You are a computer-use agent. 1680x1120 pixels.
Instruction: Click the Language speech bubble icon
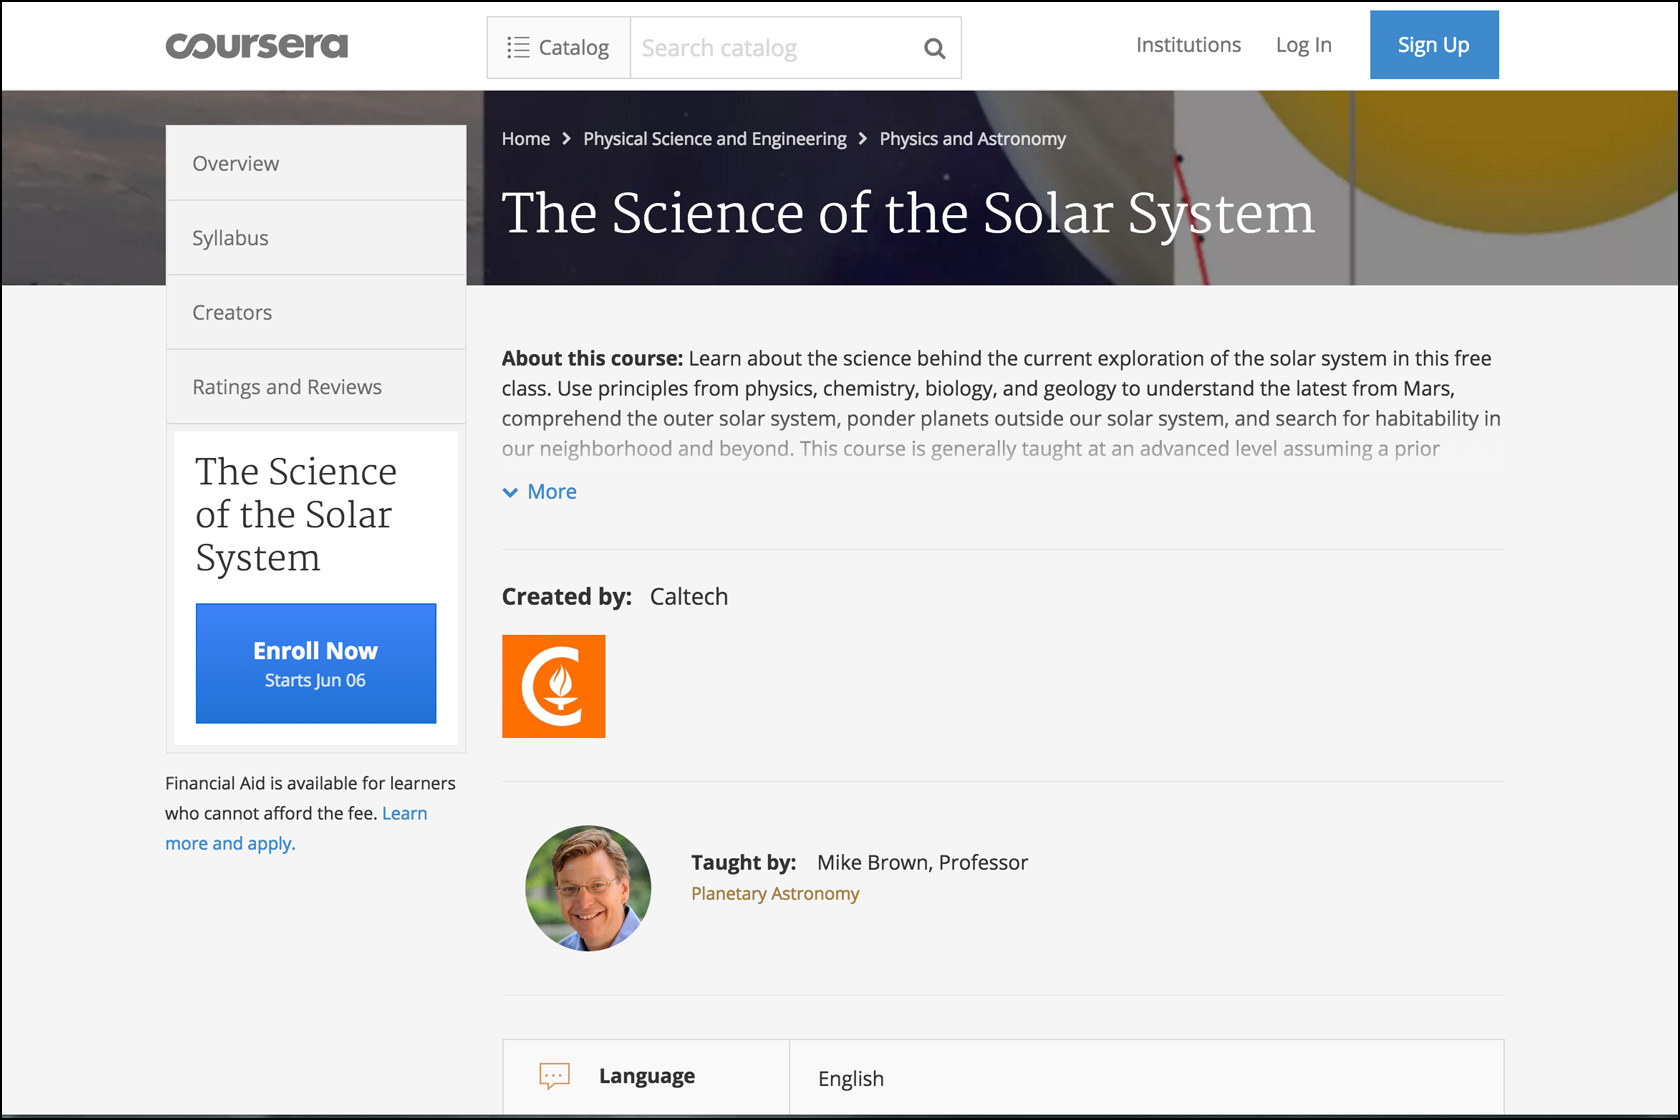click(554, 1076)
